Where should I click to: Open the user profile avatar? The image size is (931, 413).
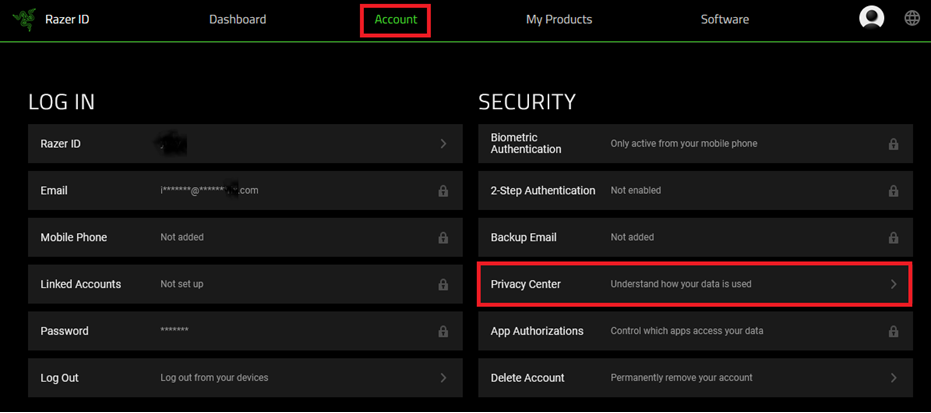[872, 18]
